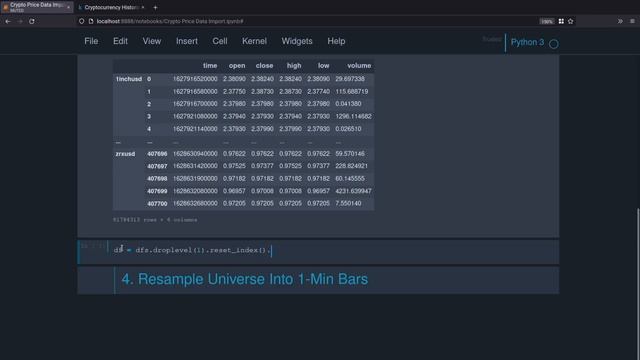
Task: Click the cell input prompt next to code
Action: point(93,246)
